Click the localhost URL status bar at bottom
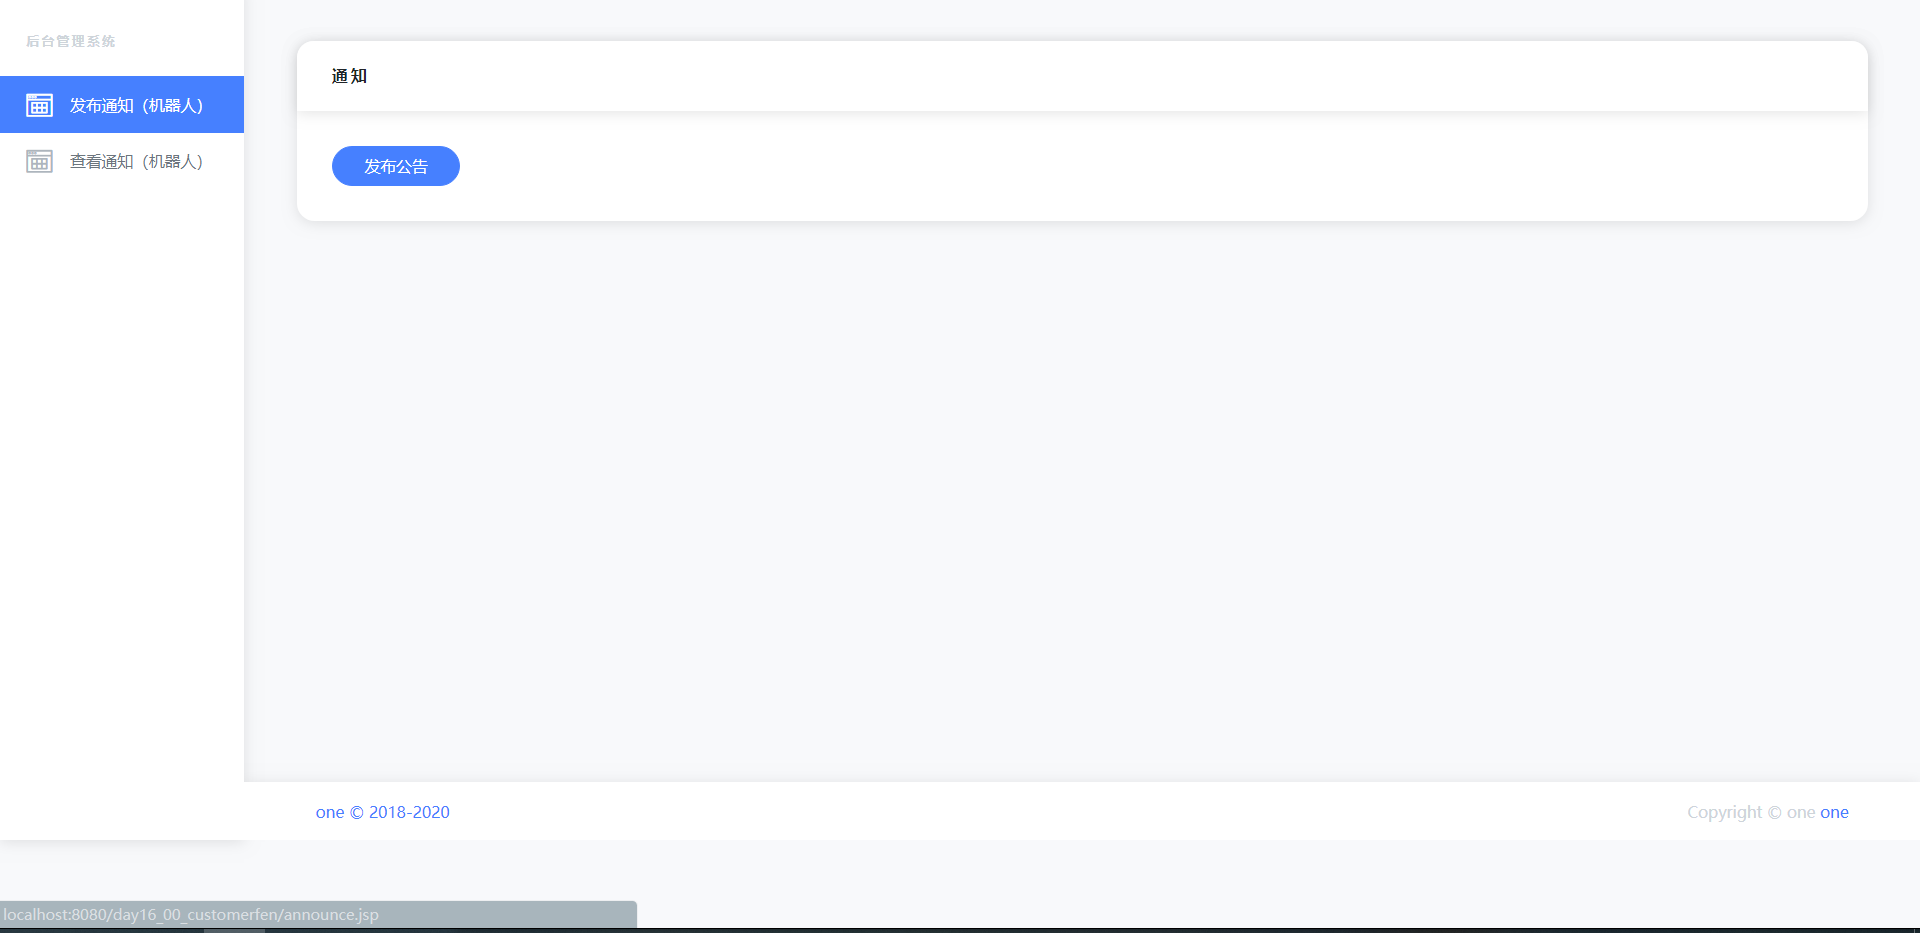1920x933 pixels. (x=318, y=914)
